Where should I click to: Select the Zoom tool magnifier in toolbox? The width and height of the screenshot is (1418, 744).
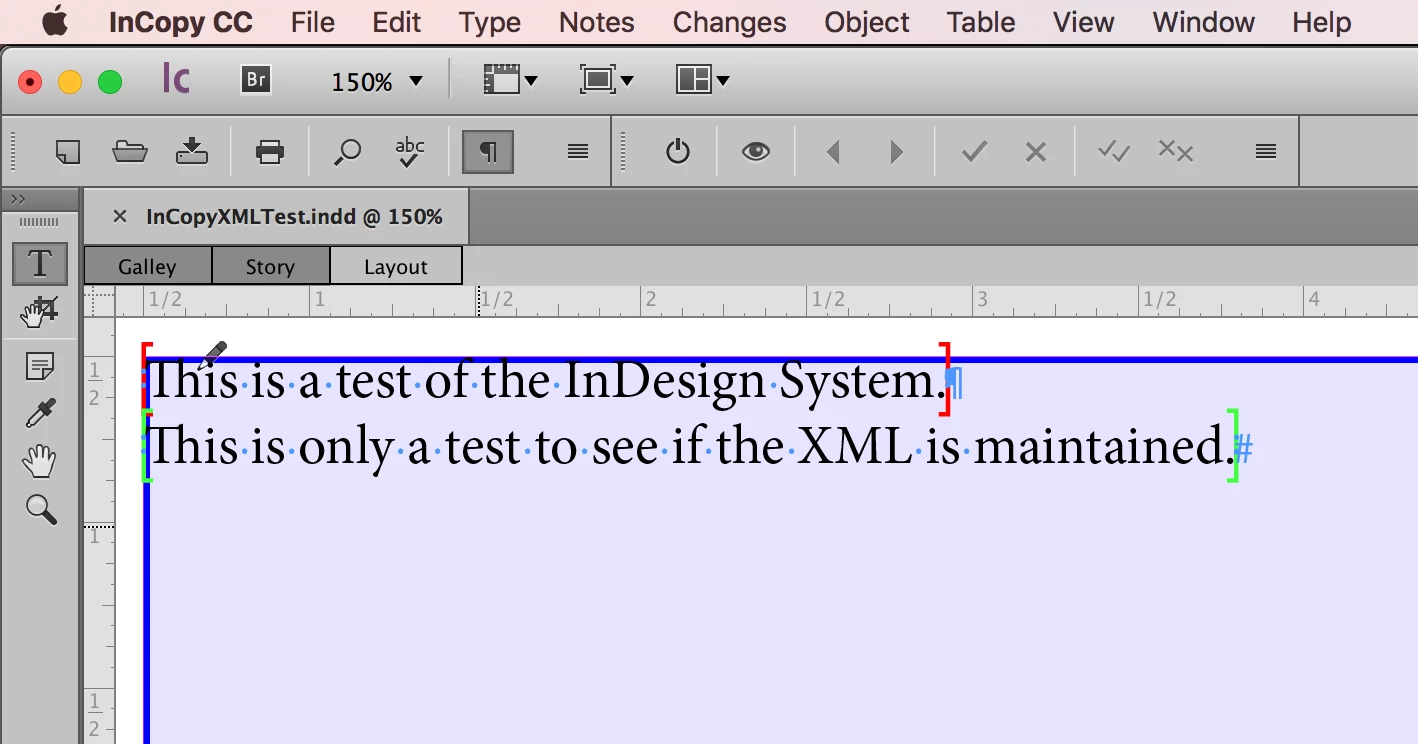tap(40, 509)
